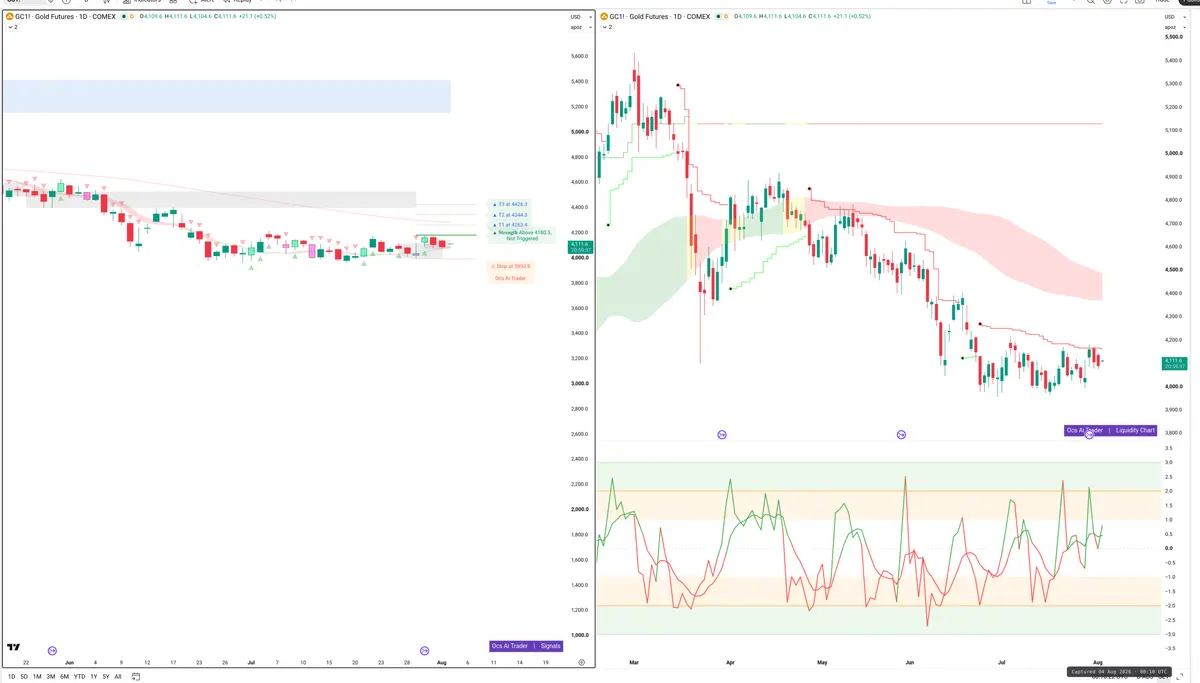Click the 4,111.6 current price tag on left chart
Viewport: 1200px width, 683px height.
pyautogui.click(x=580, y=245)
